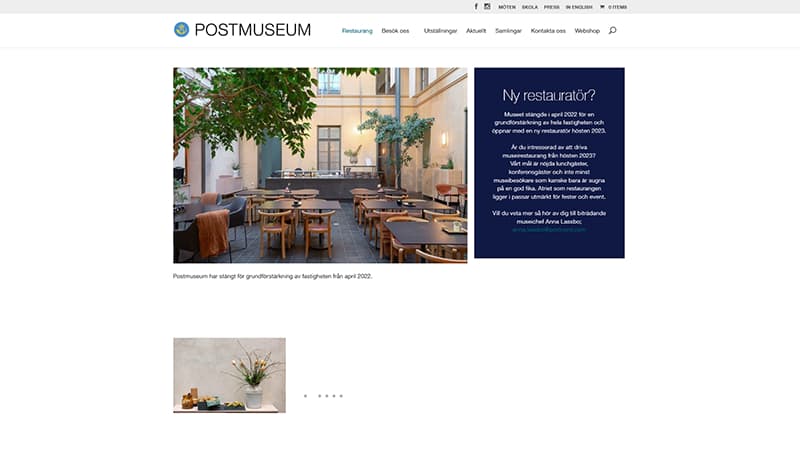Open the Instagram icon link
Screen dimensions: 800x452
487,7
